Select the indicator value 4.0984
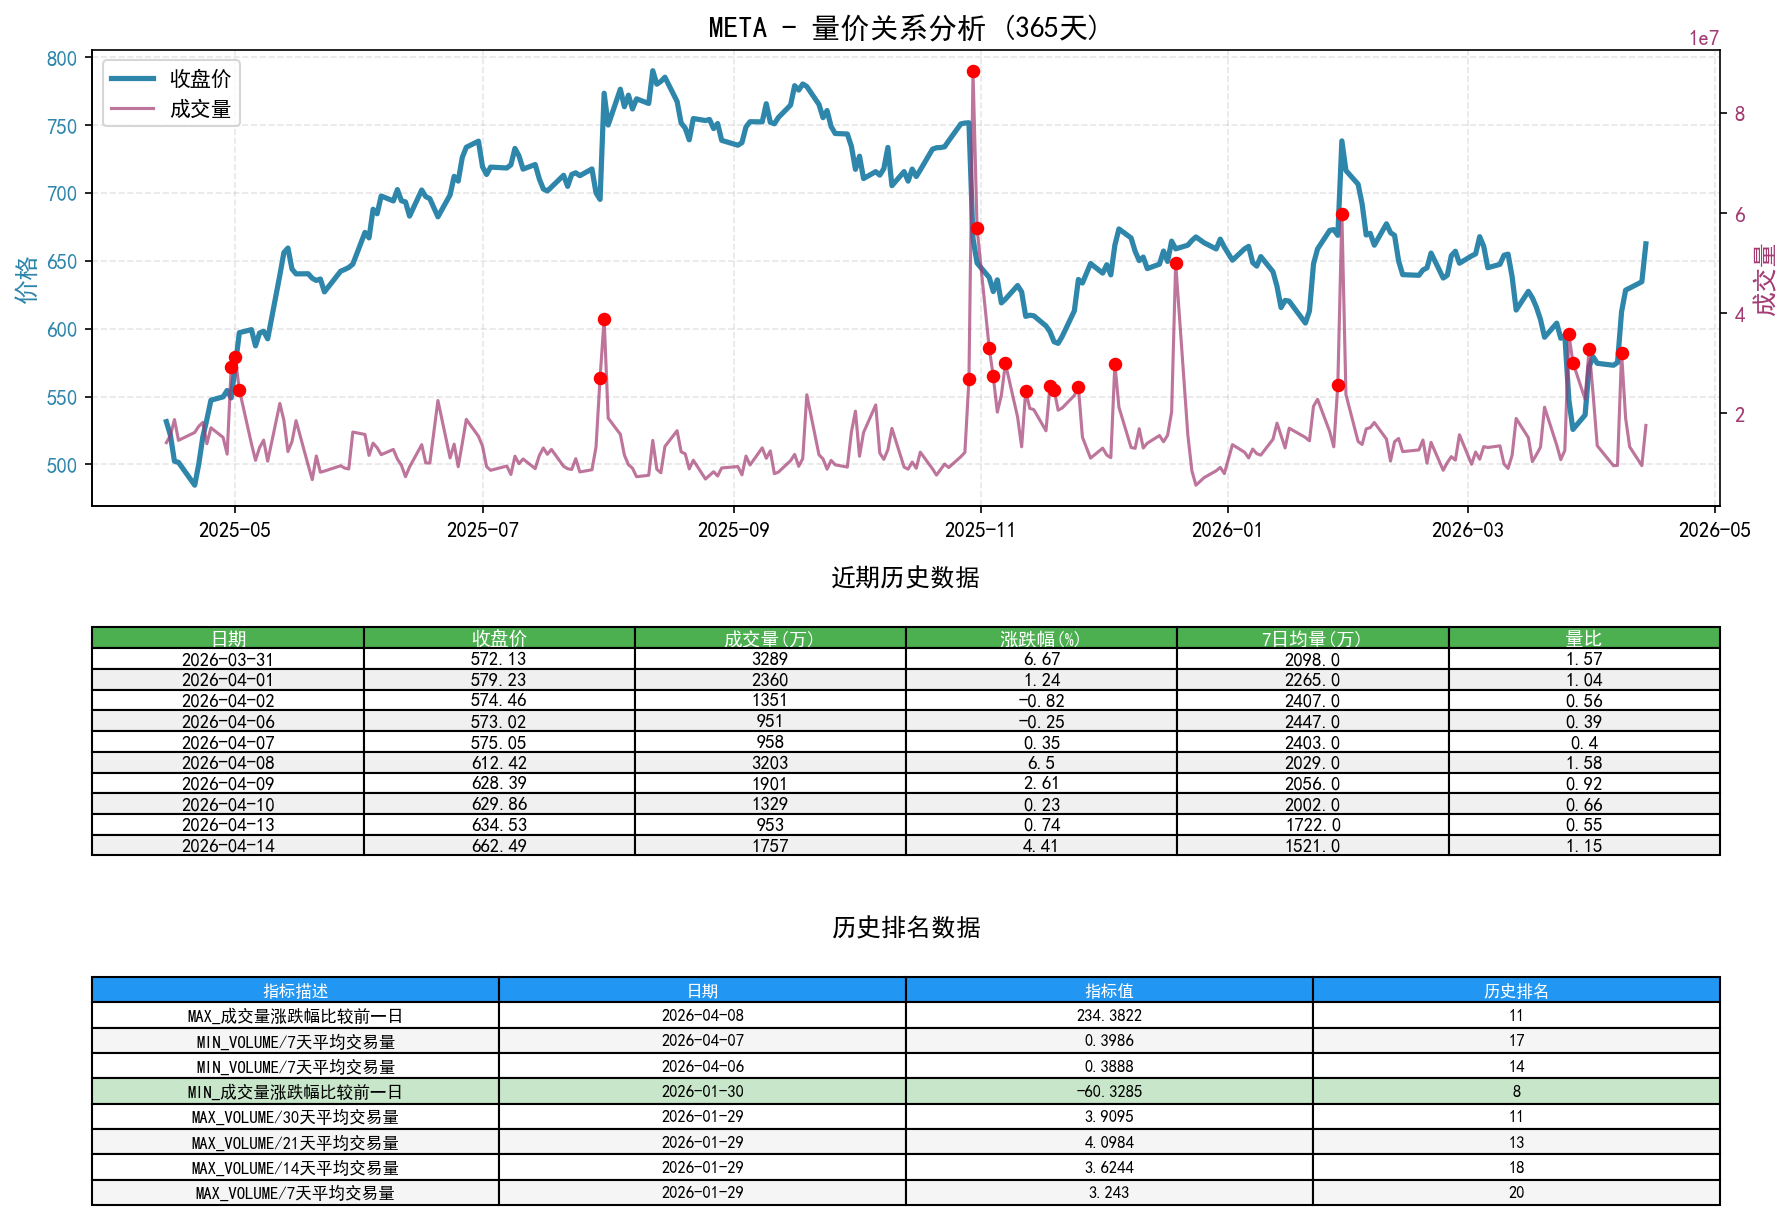 1109,1143
